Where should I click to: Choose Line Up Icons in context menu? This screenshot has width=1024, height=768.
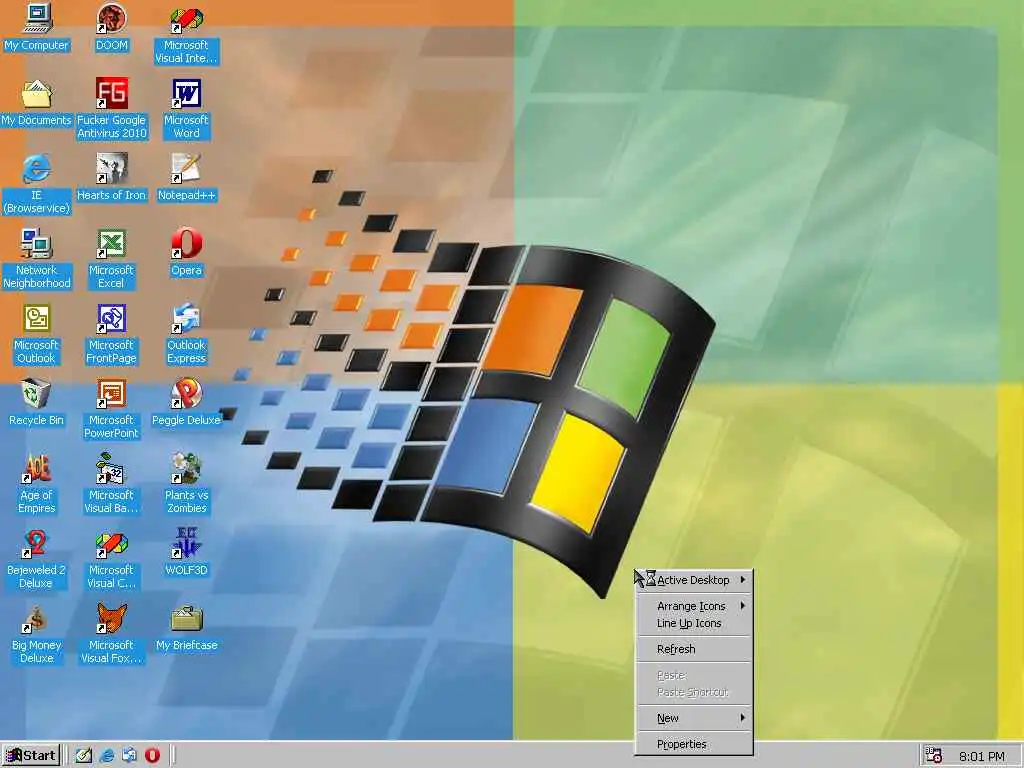694,624
